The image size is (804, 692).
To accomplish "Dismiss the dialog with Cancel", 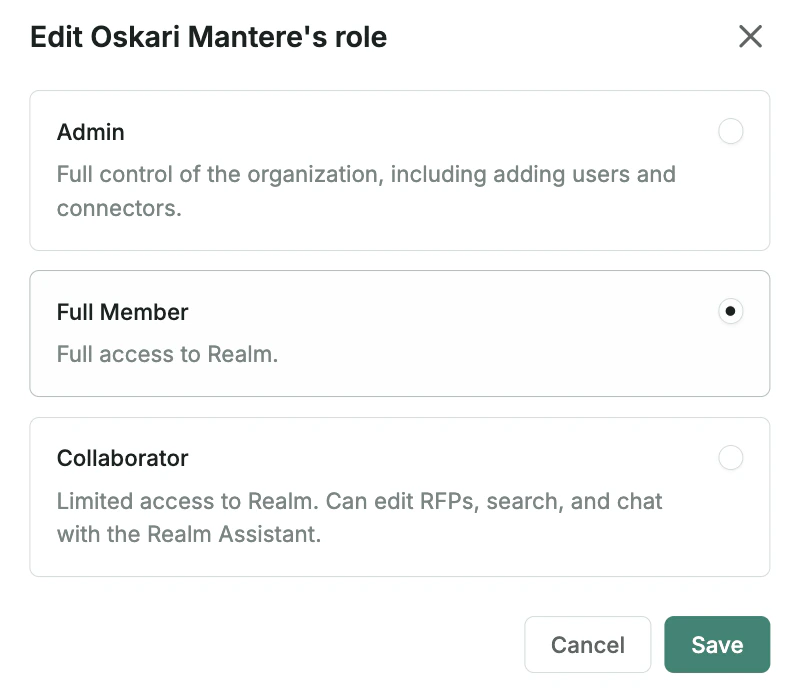I will pos(588,644).
